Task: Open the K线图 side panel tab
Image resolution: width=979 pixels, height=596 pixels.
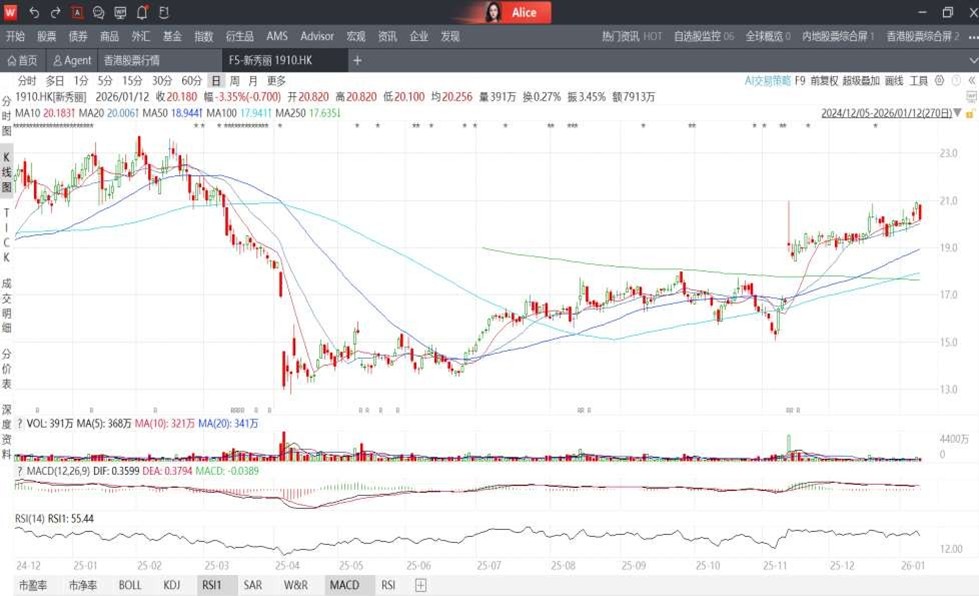Action: (6, 172)
